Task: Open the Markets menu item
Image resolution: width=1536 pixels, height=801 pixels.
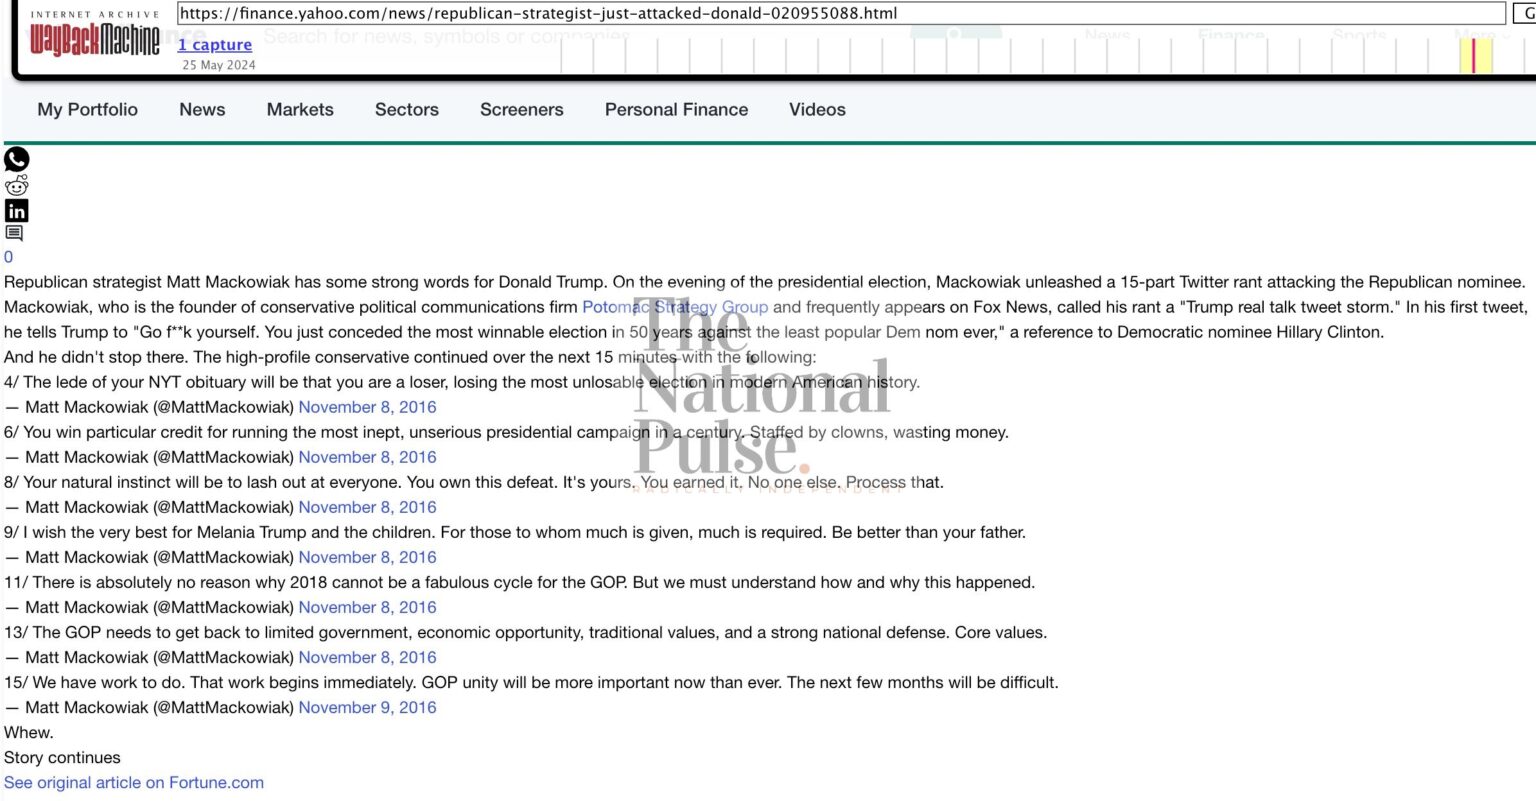Action: point(300,110)
